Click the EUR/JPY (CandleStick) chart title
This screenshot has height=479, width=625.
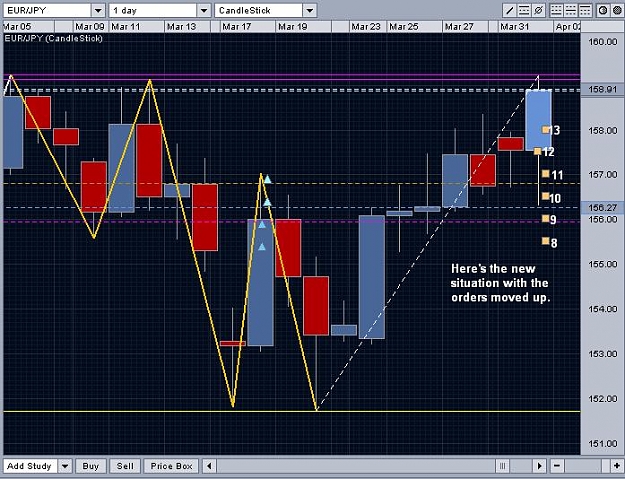tap(53, 39)
